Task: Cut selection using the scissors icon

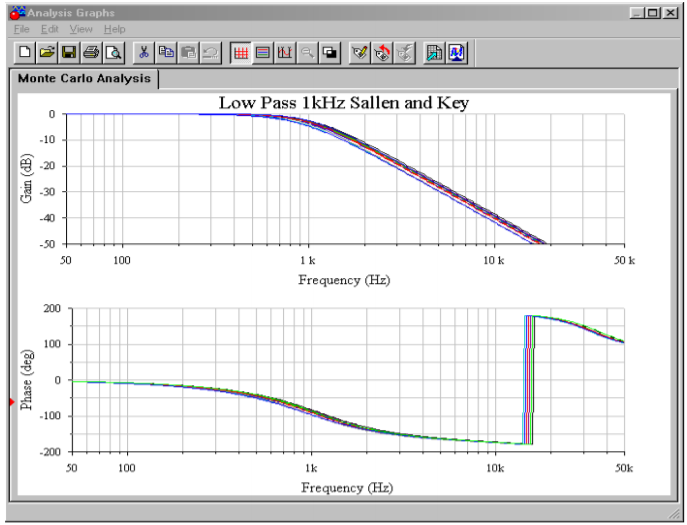Action: pos(144,53)
